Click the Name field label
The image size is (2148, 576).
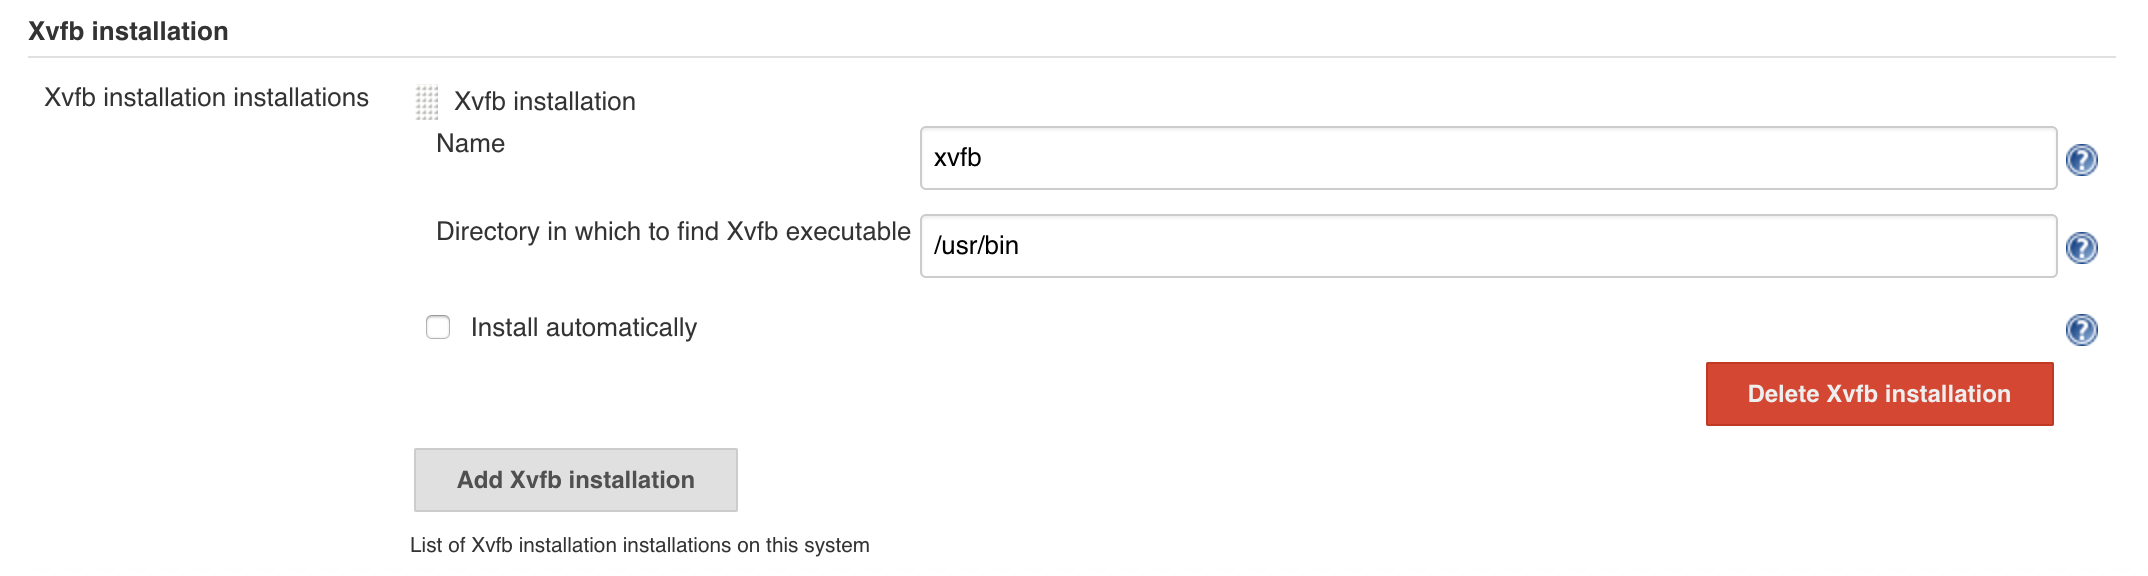click(470, 144)
